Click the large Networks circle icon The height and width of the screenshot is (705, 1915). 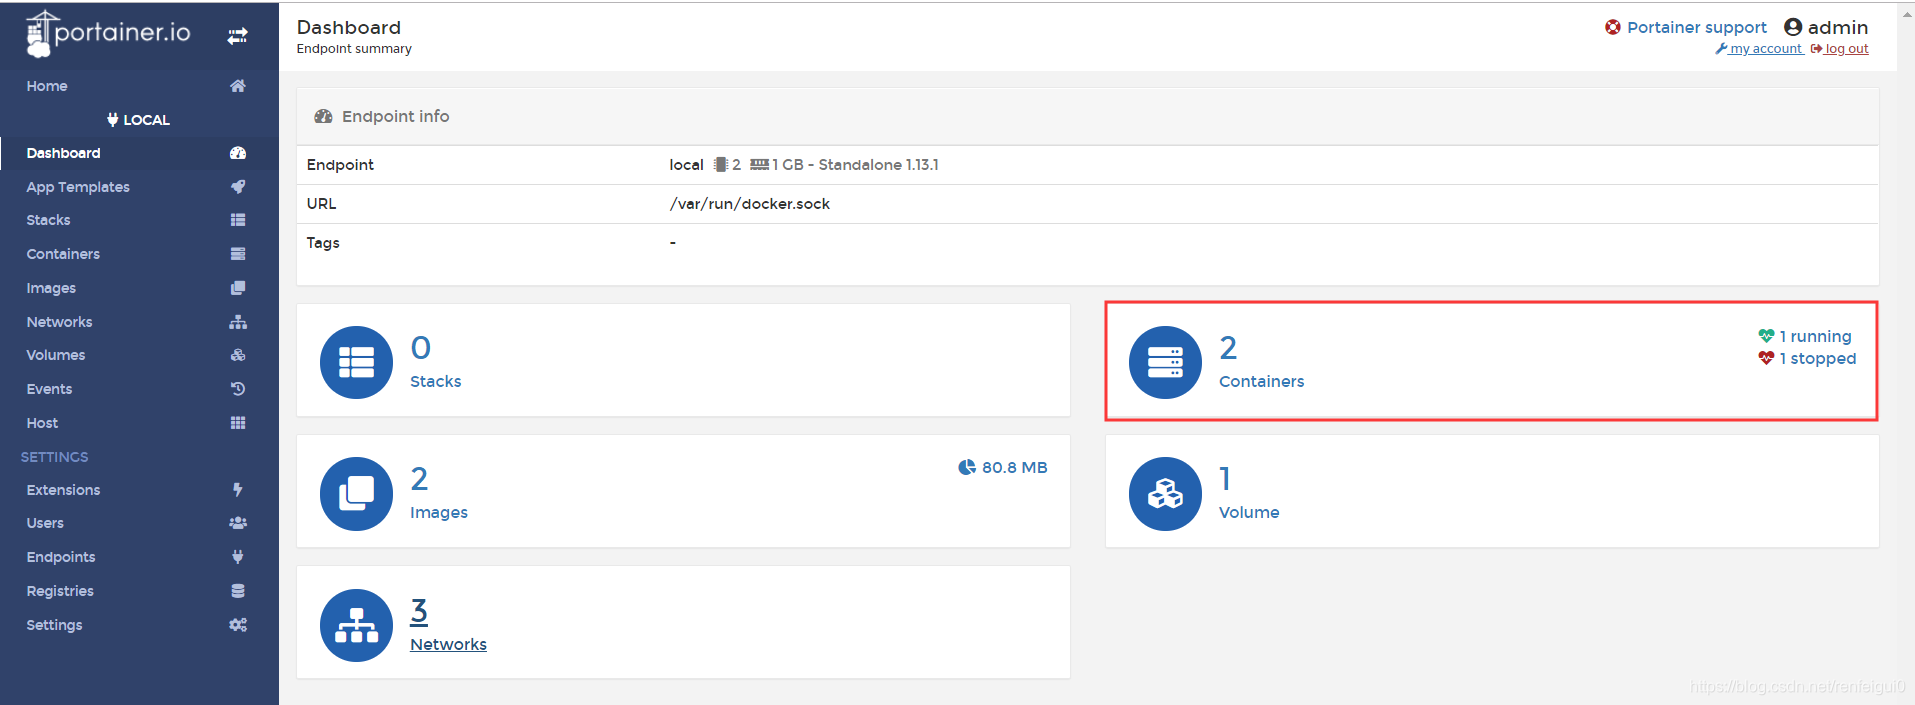(356, 625)
